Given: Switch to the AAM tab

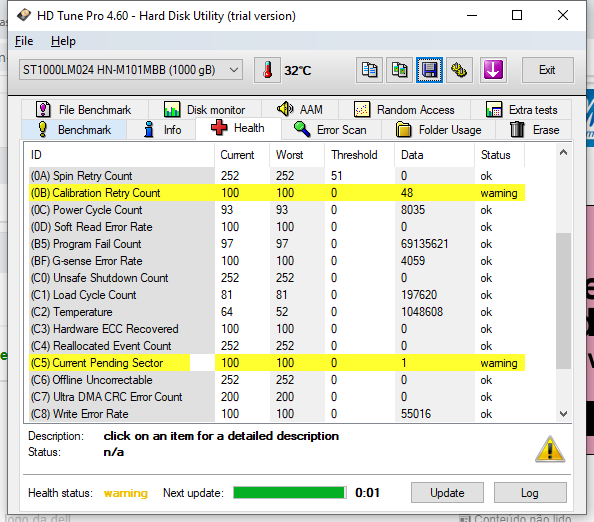Looking at the screenshot, I should (300, 110).
